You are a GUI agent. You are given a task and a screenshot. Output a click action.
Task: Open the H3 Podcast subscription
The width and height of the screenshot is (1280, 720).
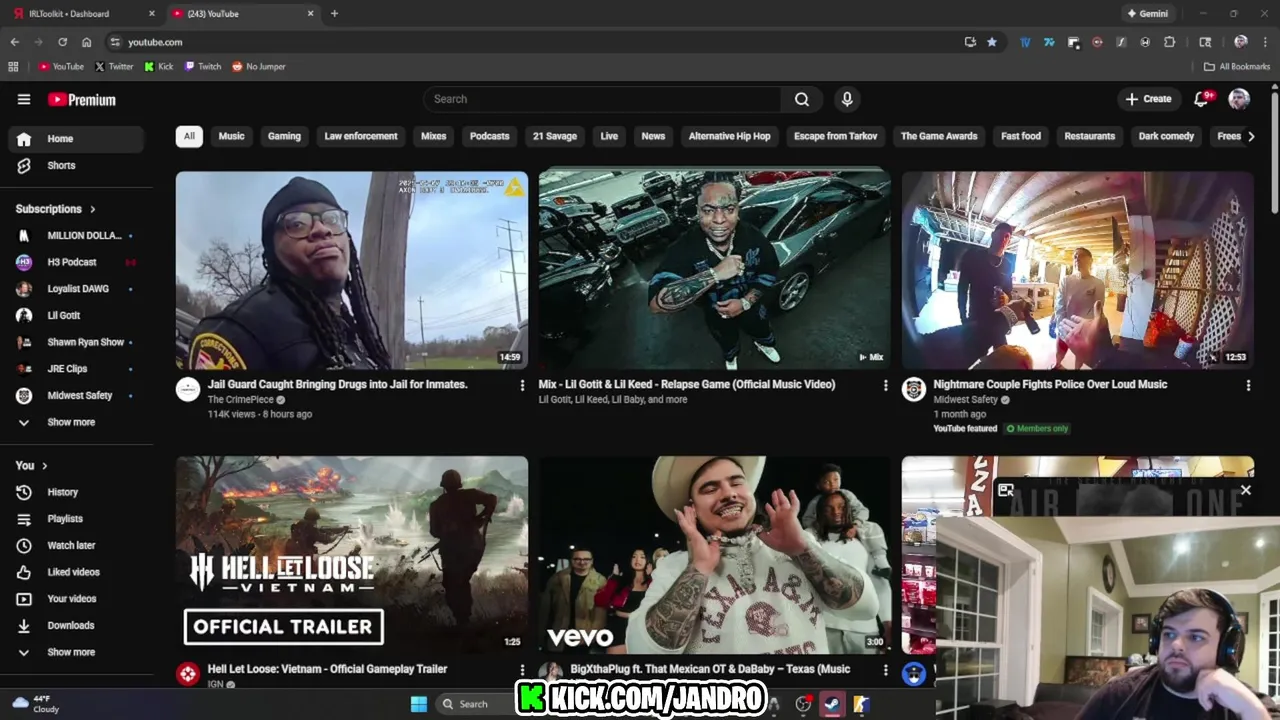pyautogui.click(x=76, y=262)
